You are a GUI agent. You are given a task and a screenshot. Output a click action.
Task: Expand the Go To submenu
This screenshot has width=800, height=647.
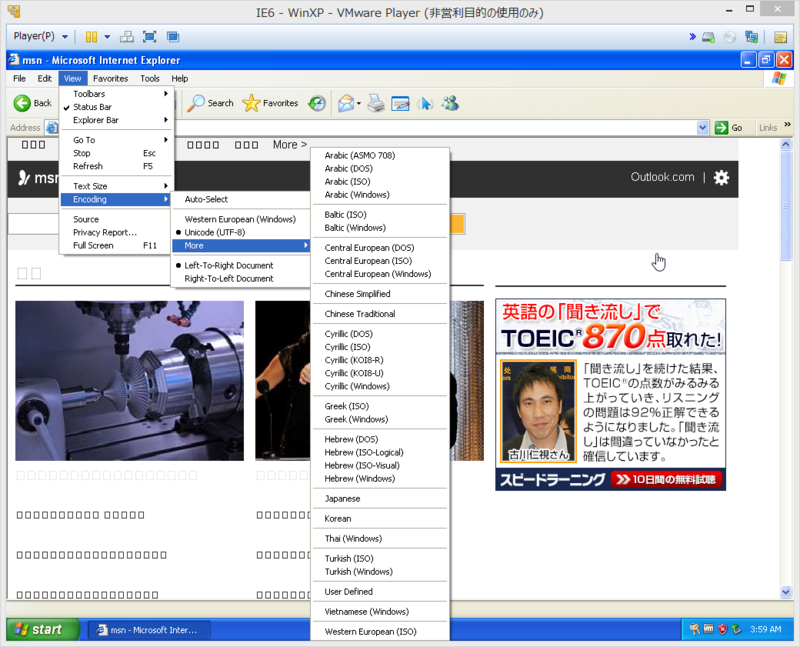(x=117, y=140)
